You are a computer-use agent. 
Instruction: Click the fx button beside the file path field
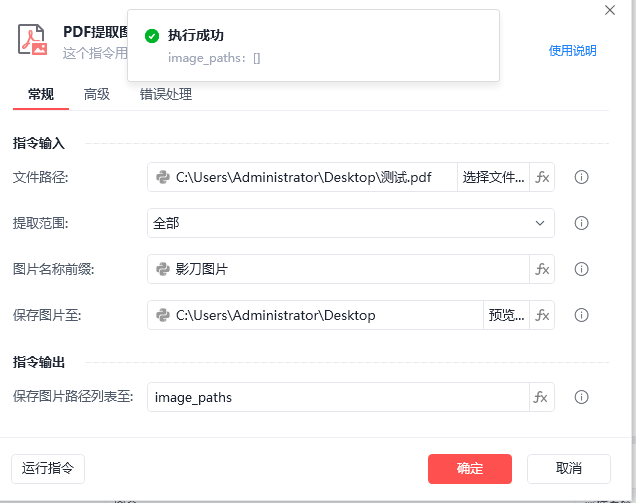(542, 177)
